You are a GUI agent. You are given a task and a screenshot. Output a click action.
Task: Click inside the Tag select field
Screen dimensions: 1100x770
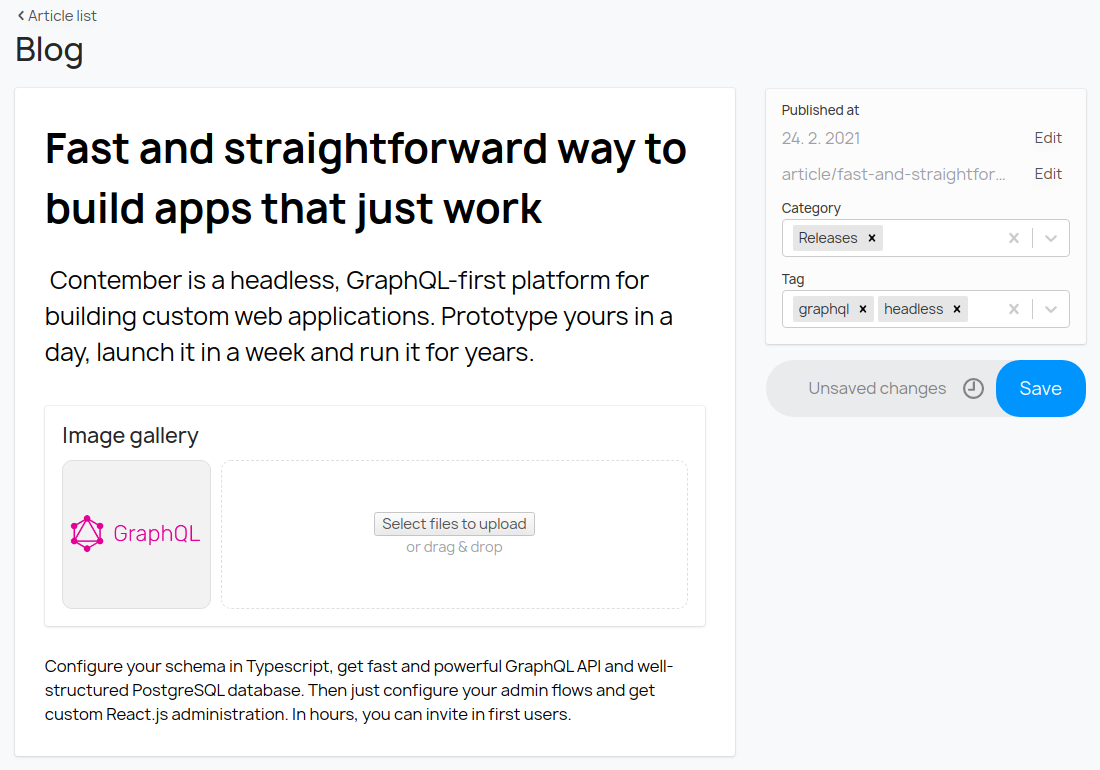(x=984, y=309)
